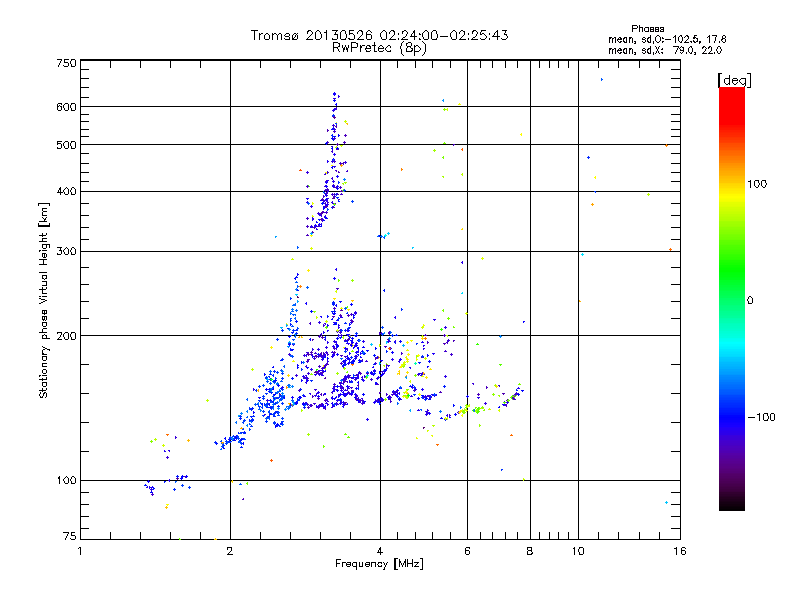Click the y-axis tick label '400'
Viewport: 800px width, 600px height.
[66, 191]
